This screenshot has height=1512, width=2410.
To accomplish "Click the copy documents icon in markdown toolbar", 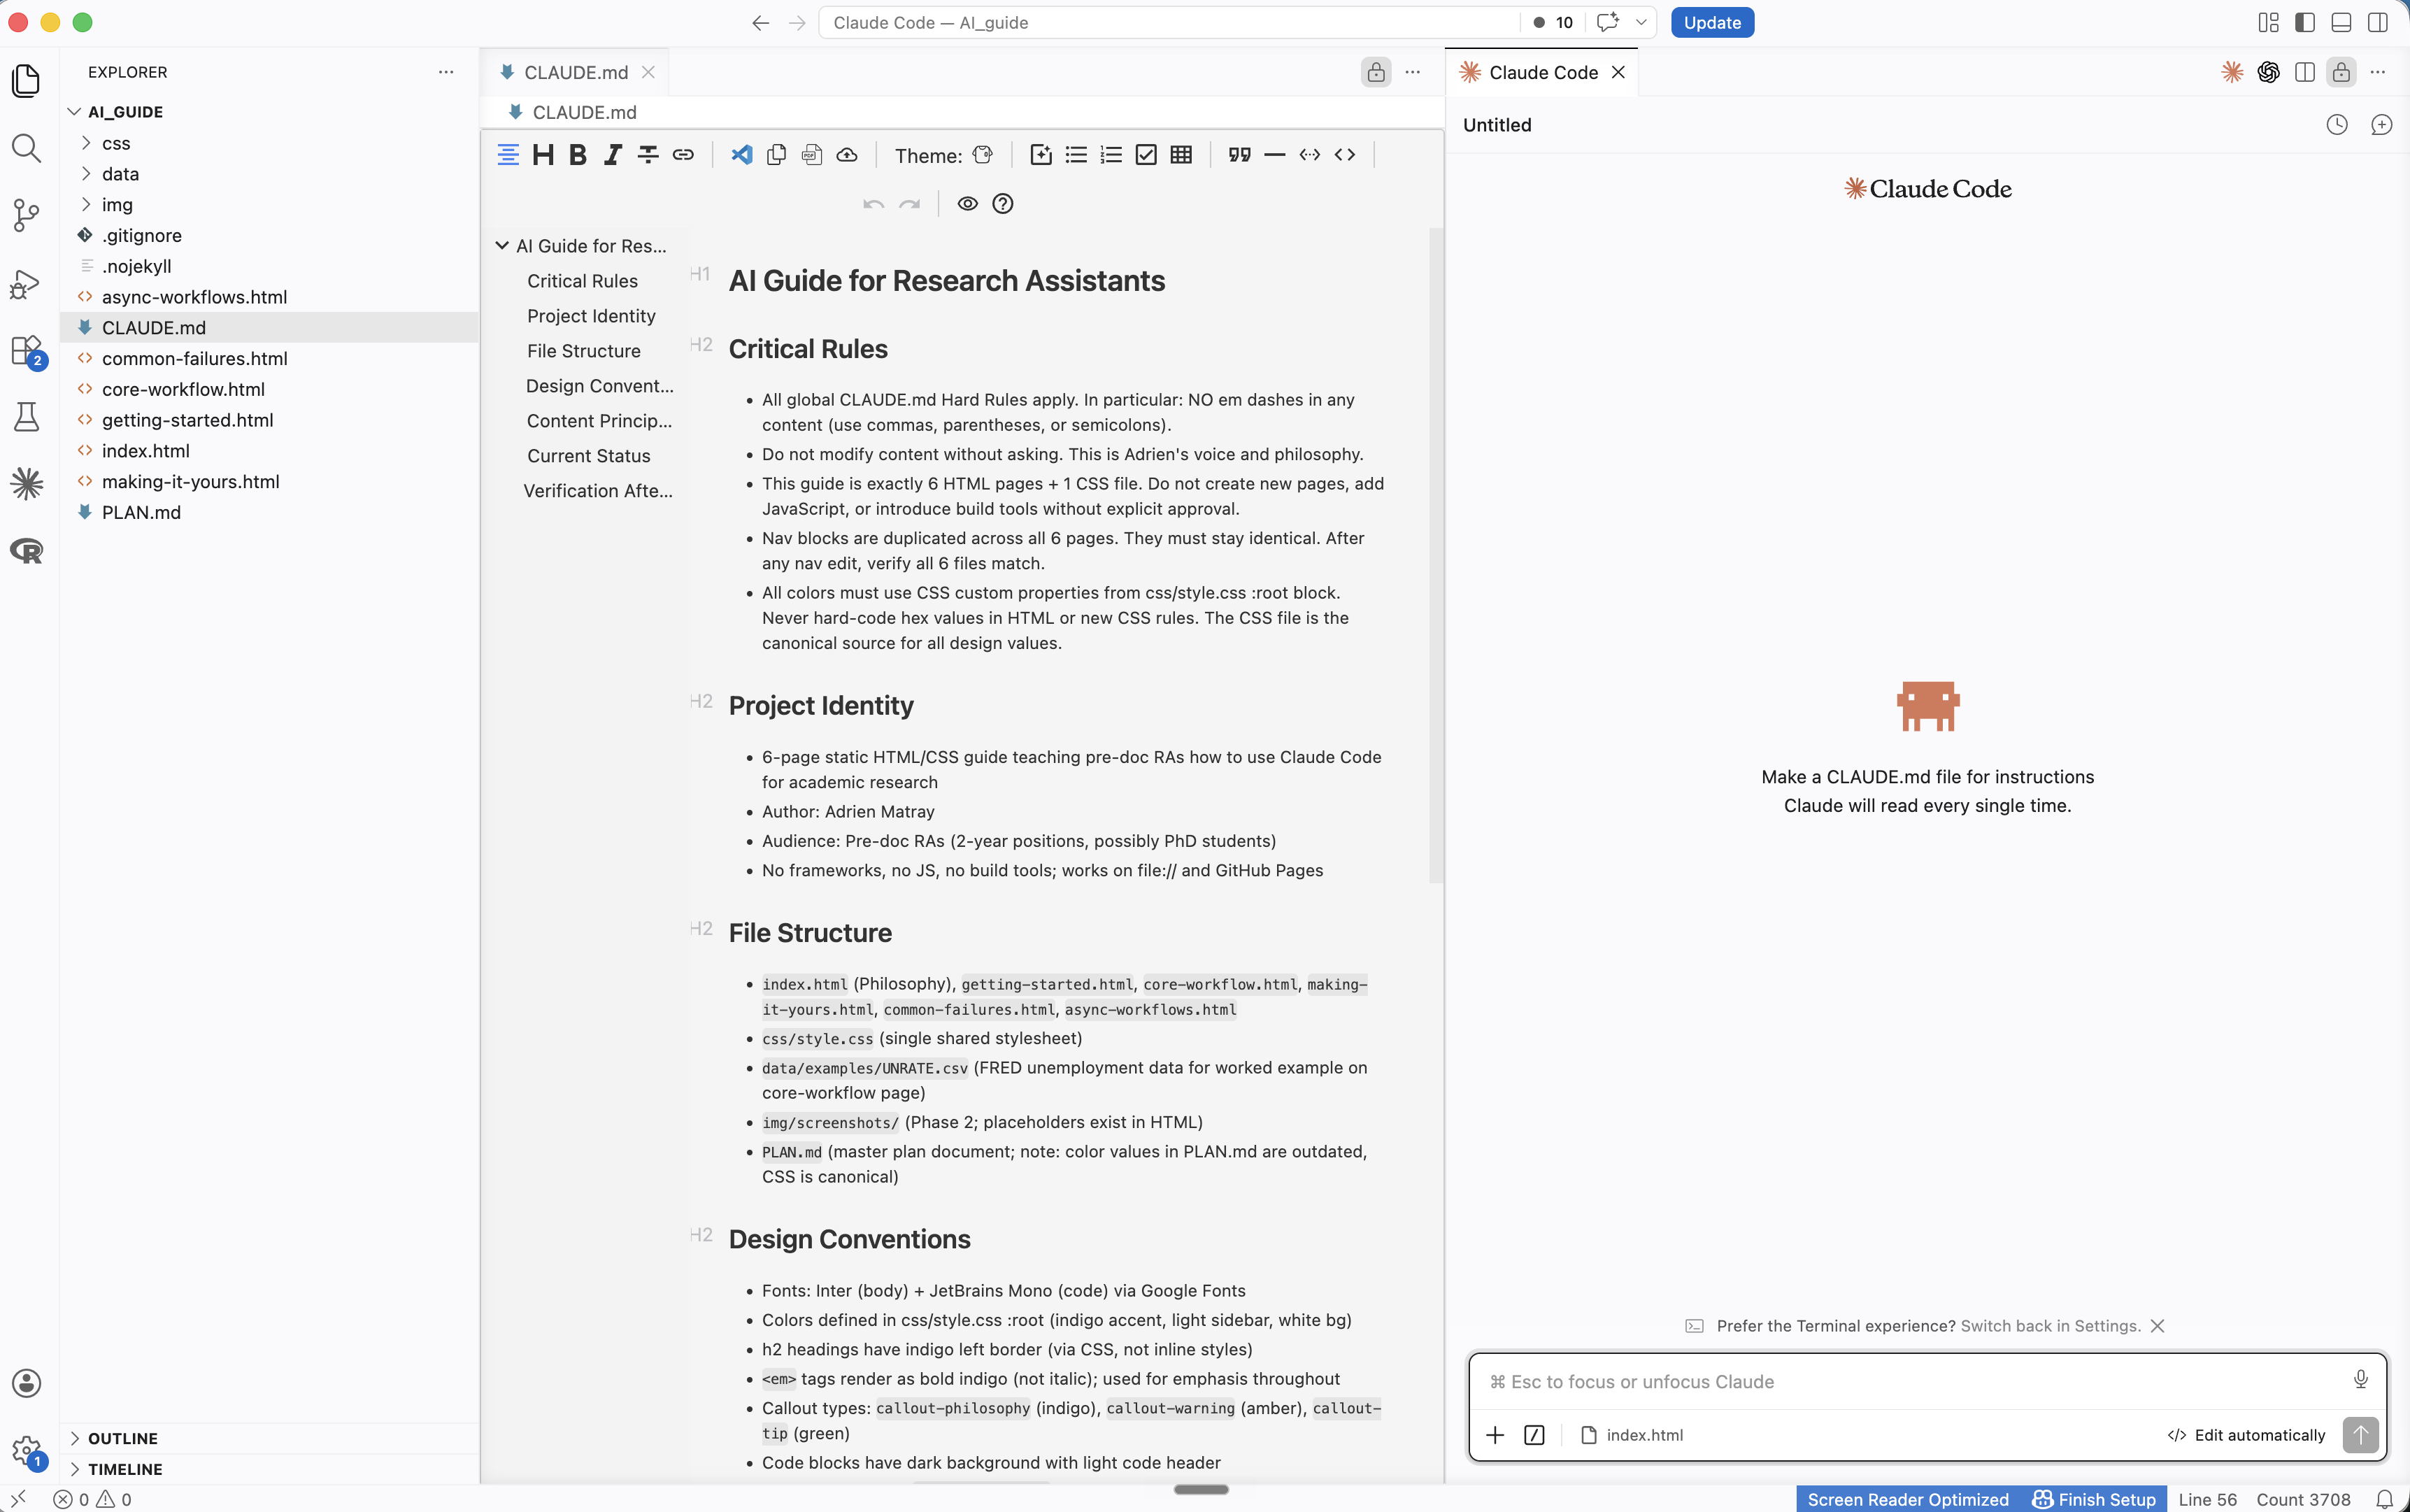I will pyautogui.click(x=776, y=155).
